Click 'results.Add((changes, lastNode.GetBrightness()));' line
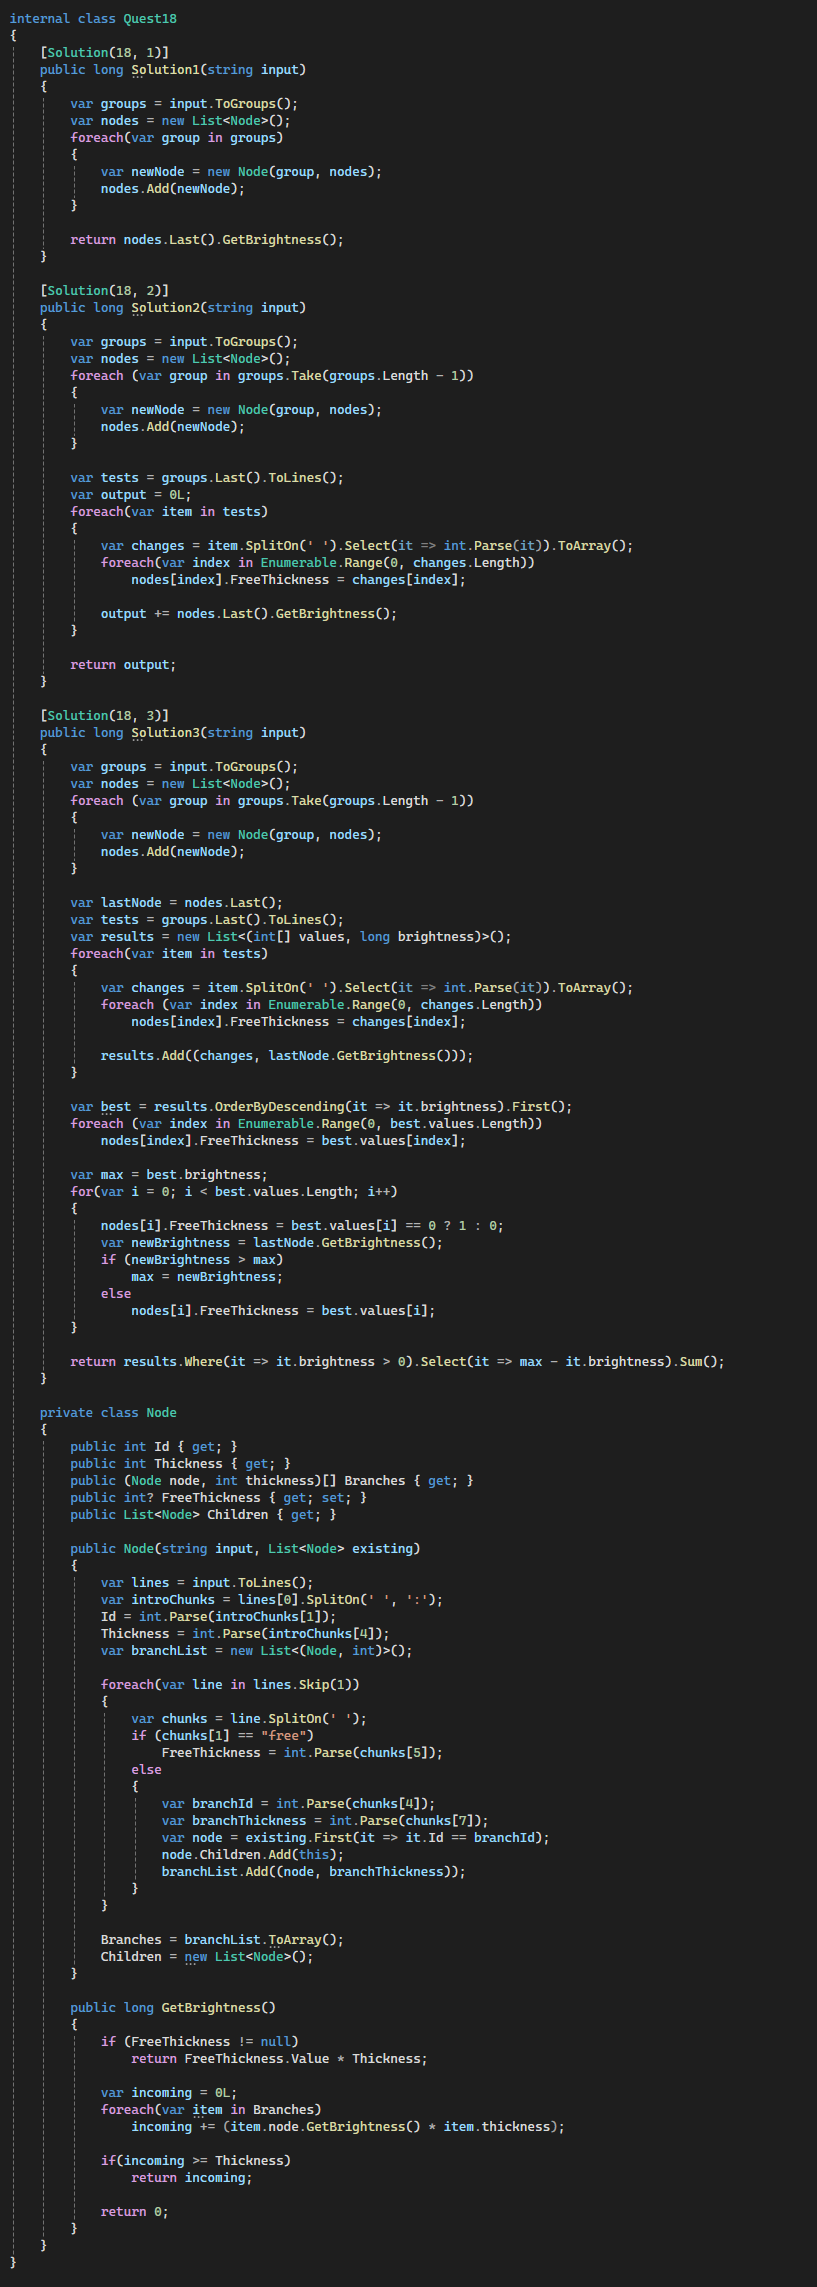Screen dimensions: 817x2287 click(x=287, y=1055)
